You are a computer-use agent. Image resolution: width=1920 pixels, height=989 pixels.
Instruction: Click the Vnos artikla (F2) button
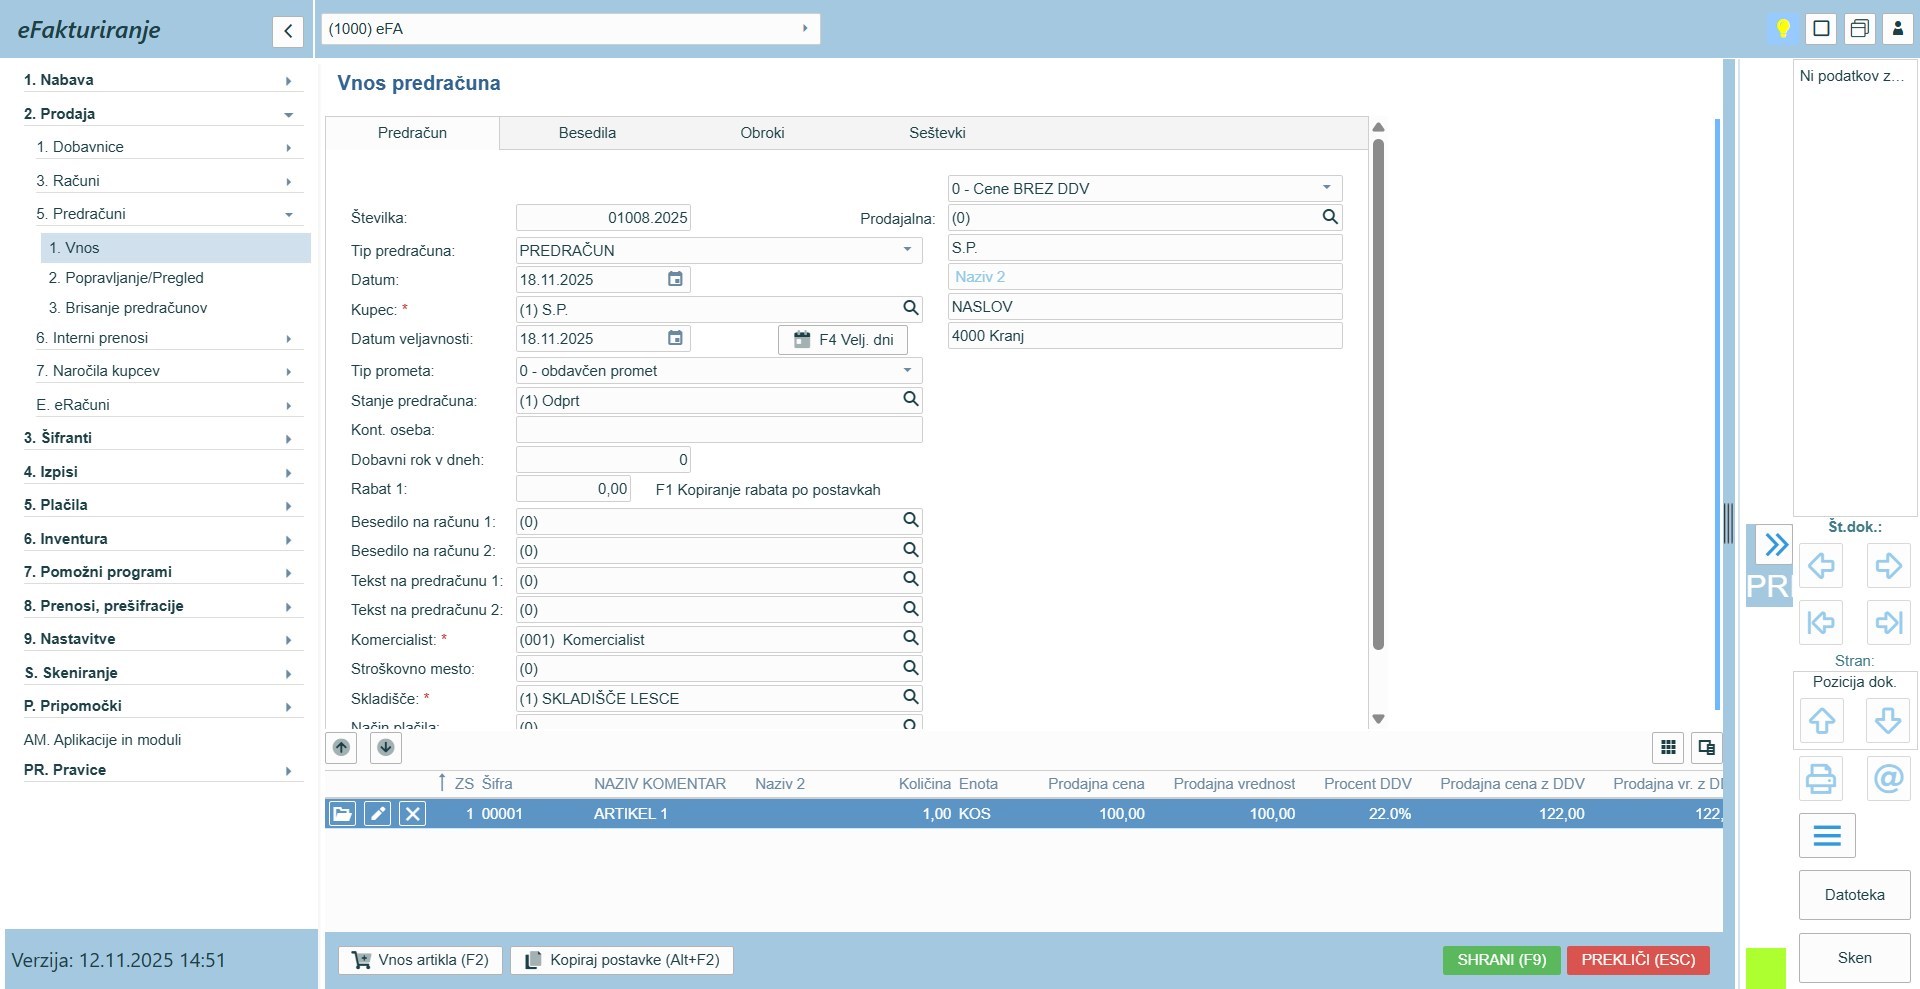(420, 960)
